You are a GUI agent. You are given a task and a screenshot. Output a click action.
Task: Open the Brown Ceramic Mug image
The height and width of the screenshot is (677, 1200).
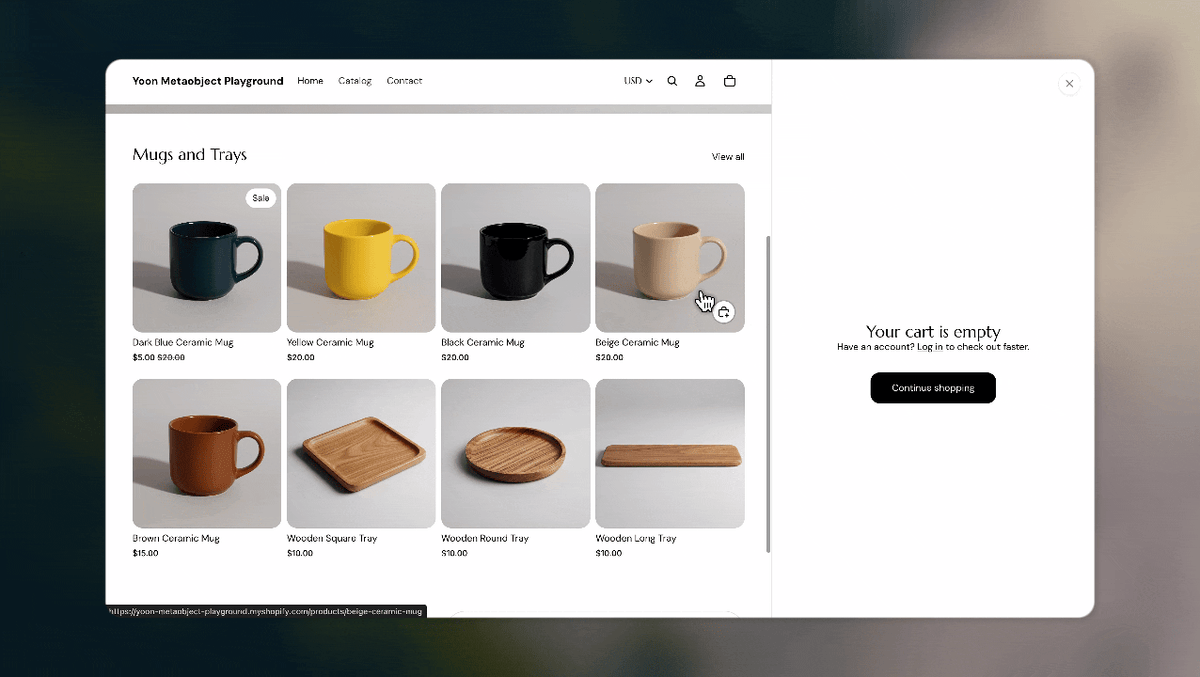click(x=207, y=453)
